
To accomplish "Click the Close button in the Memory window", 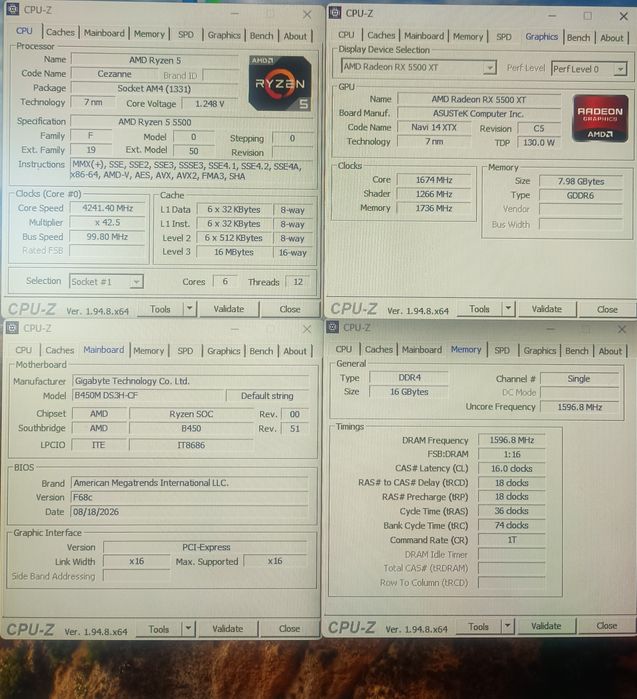I will click(x=607, y=625).
